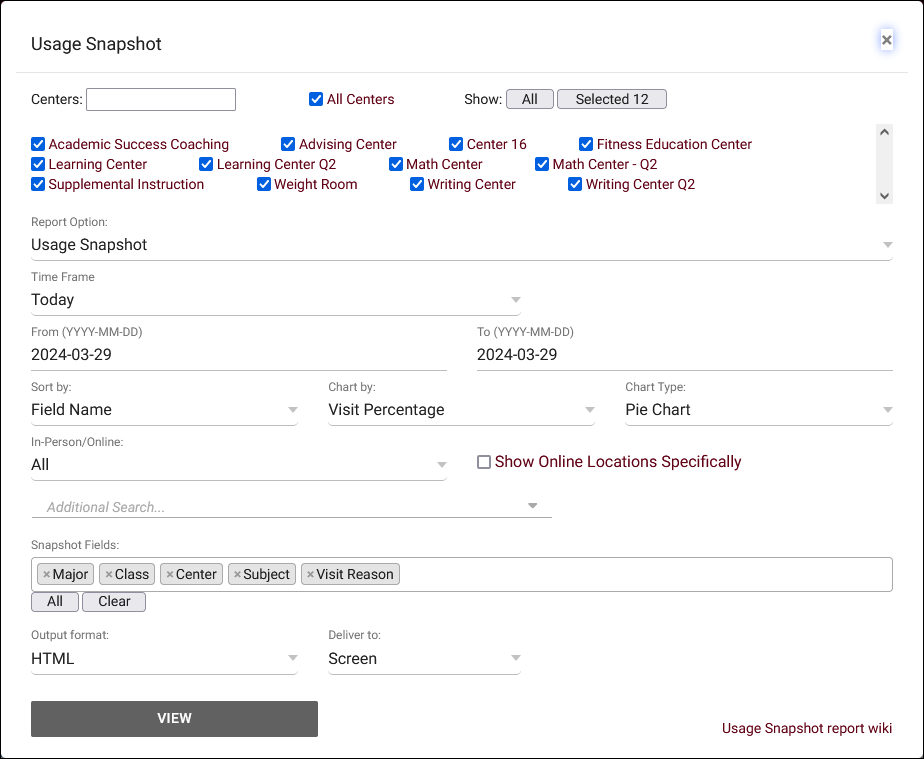Remove the Subject tag from Snapshot Fields

point(237,575)
